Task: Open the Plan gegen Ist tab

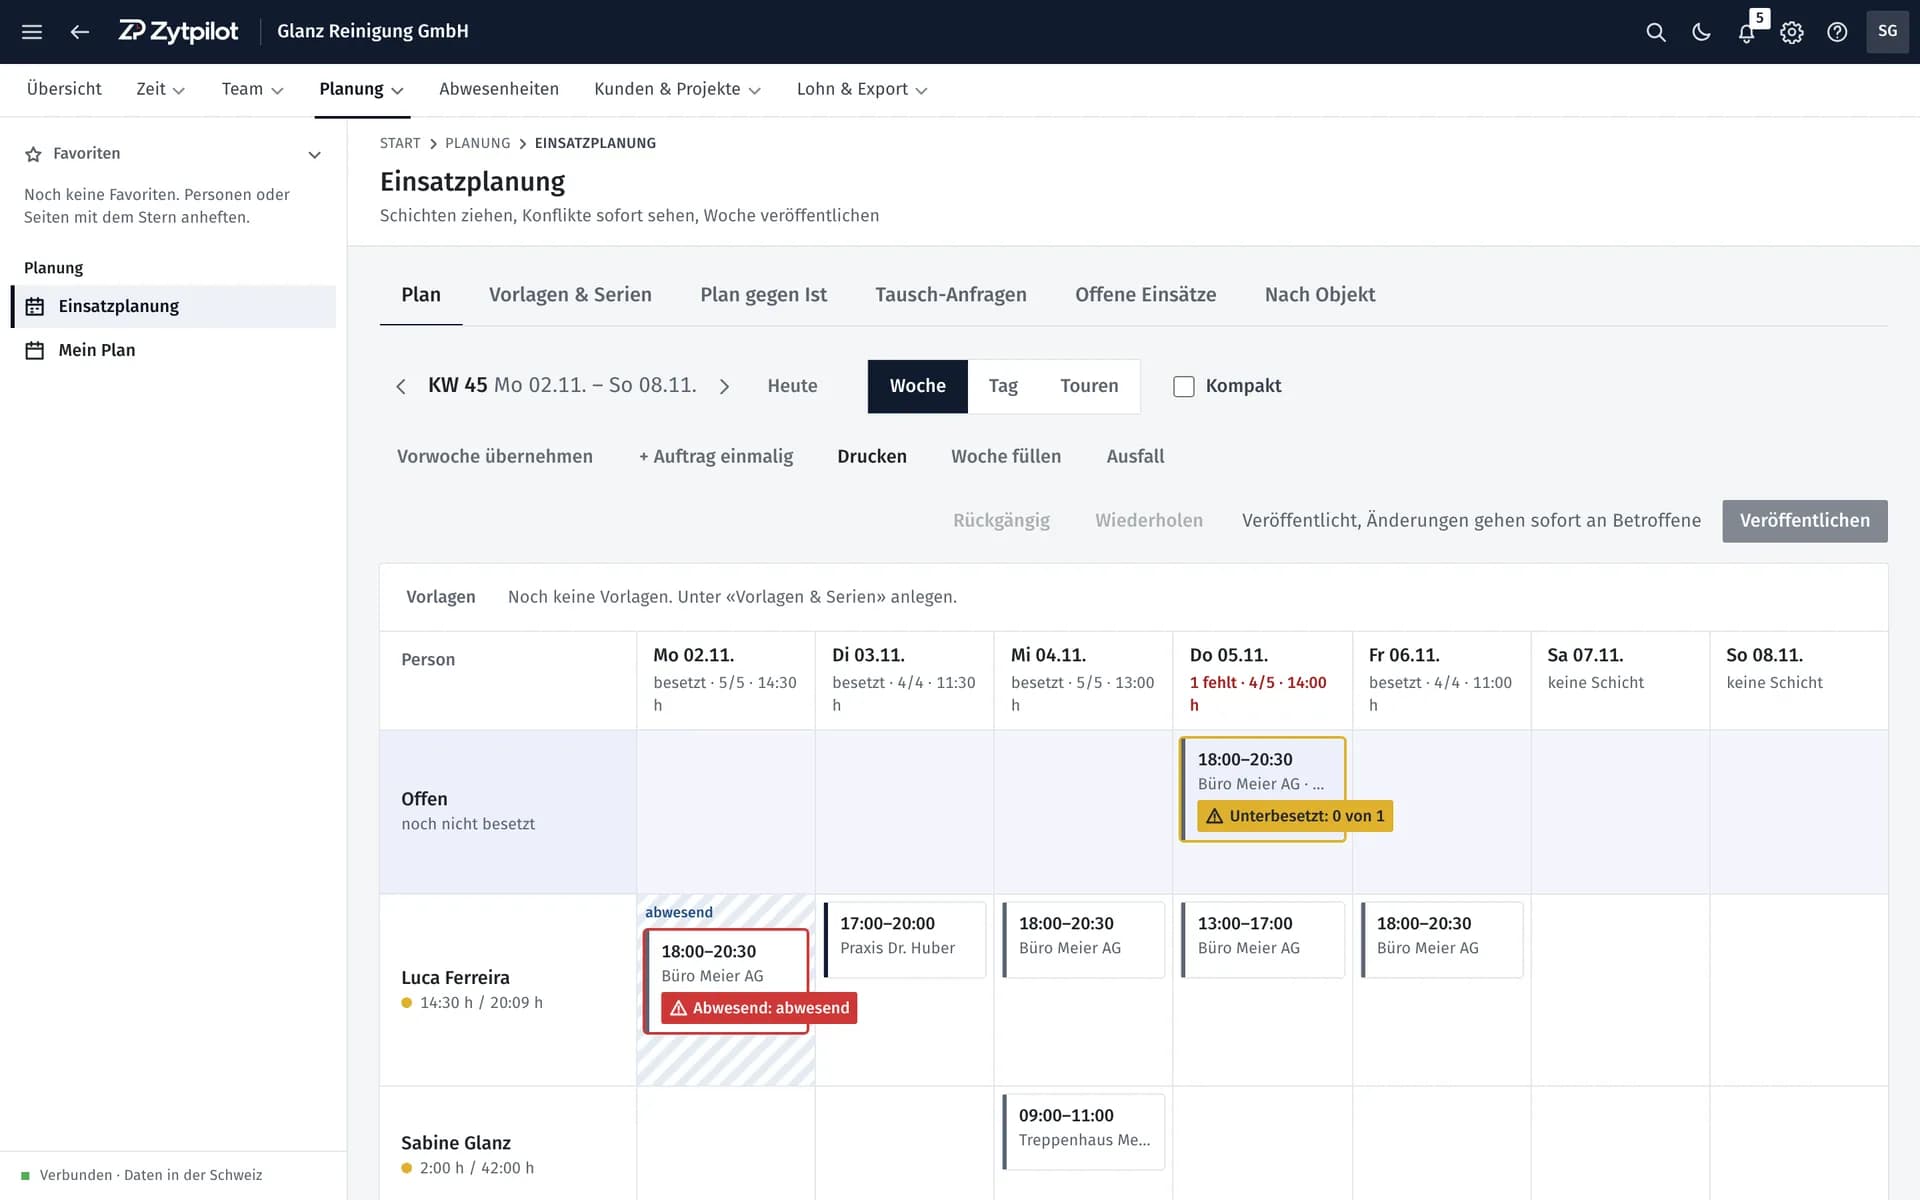Action: [x=763, y=295]
